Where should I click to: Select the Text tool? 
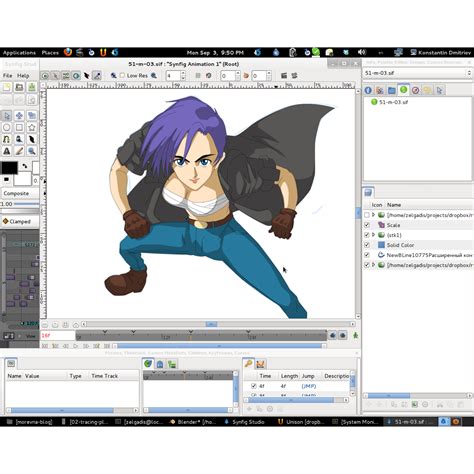7,151
